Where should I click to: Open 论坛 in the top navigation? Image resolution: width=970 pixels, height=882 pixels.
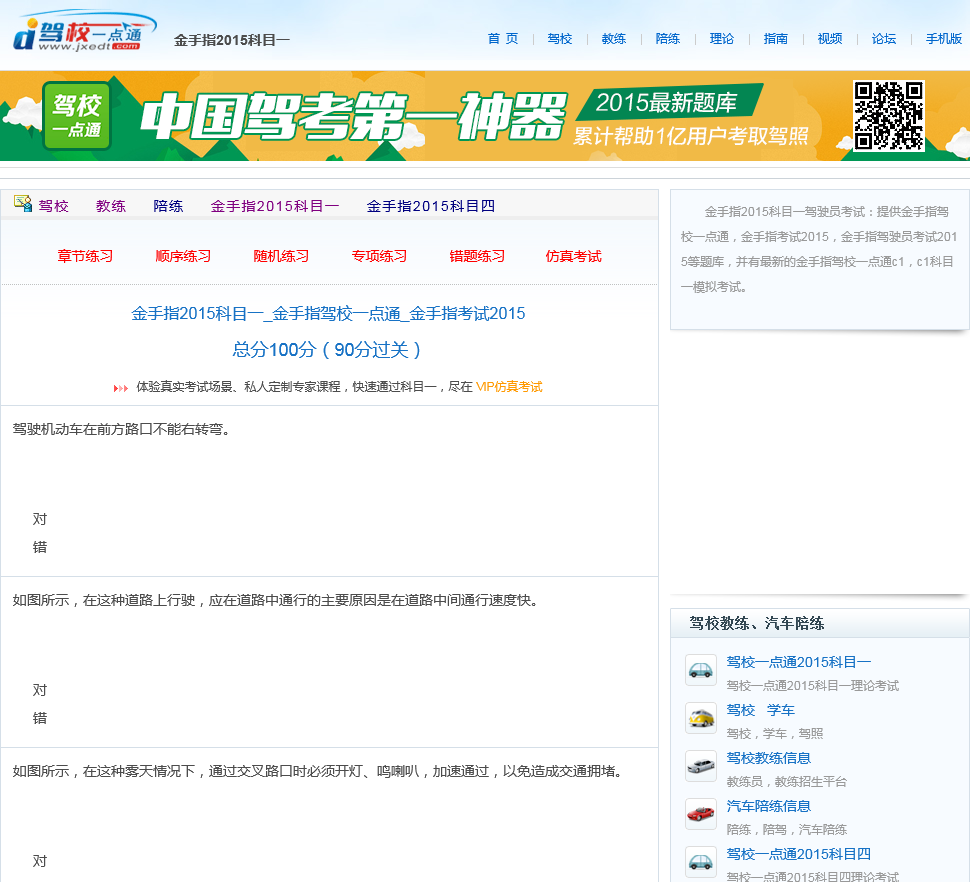tap(884, 39)
